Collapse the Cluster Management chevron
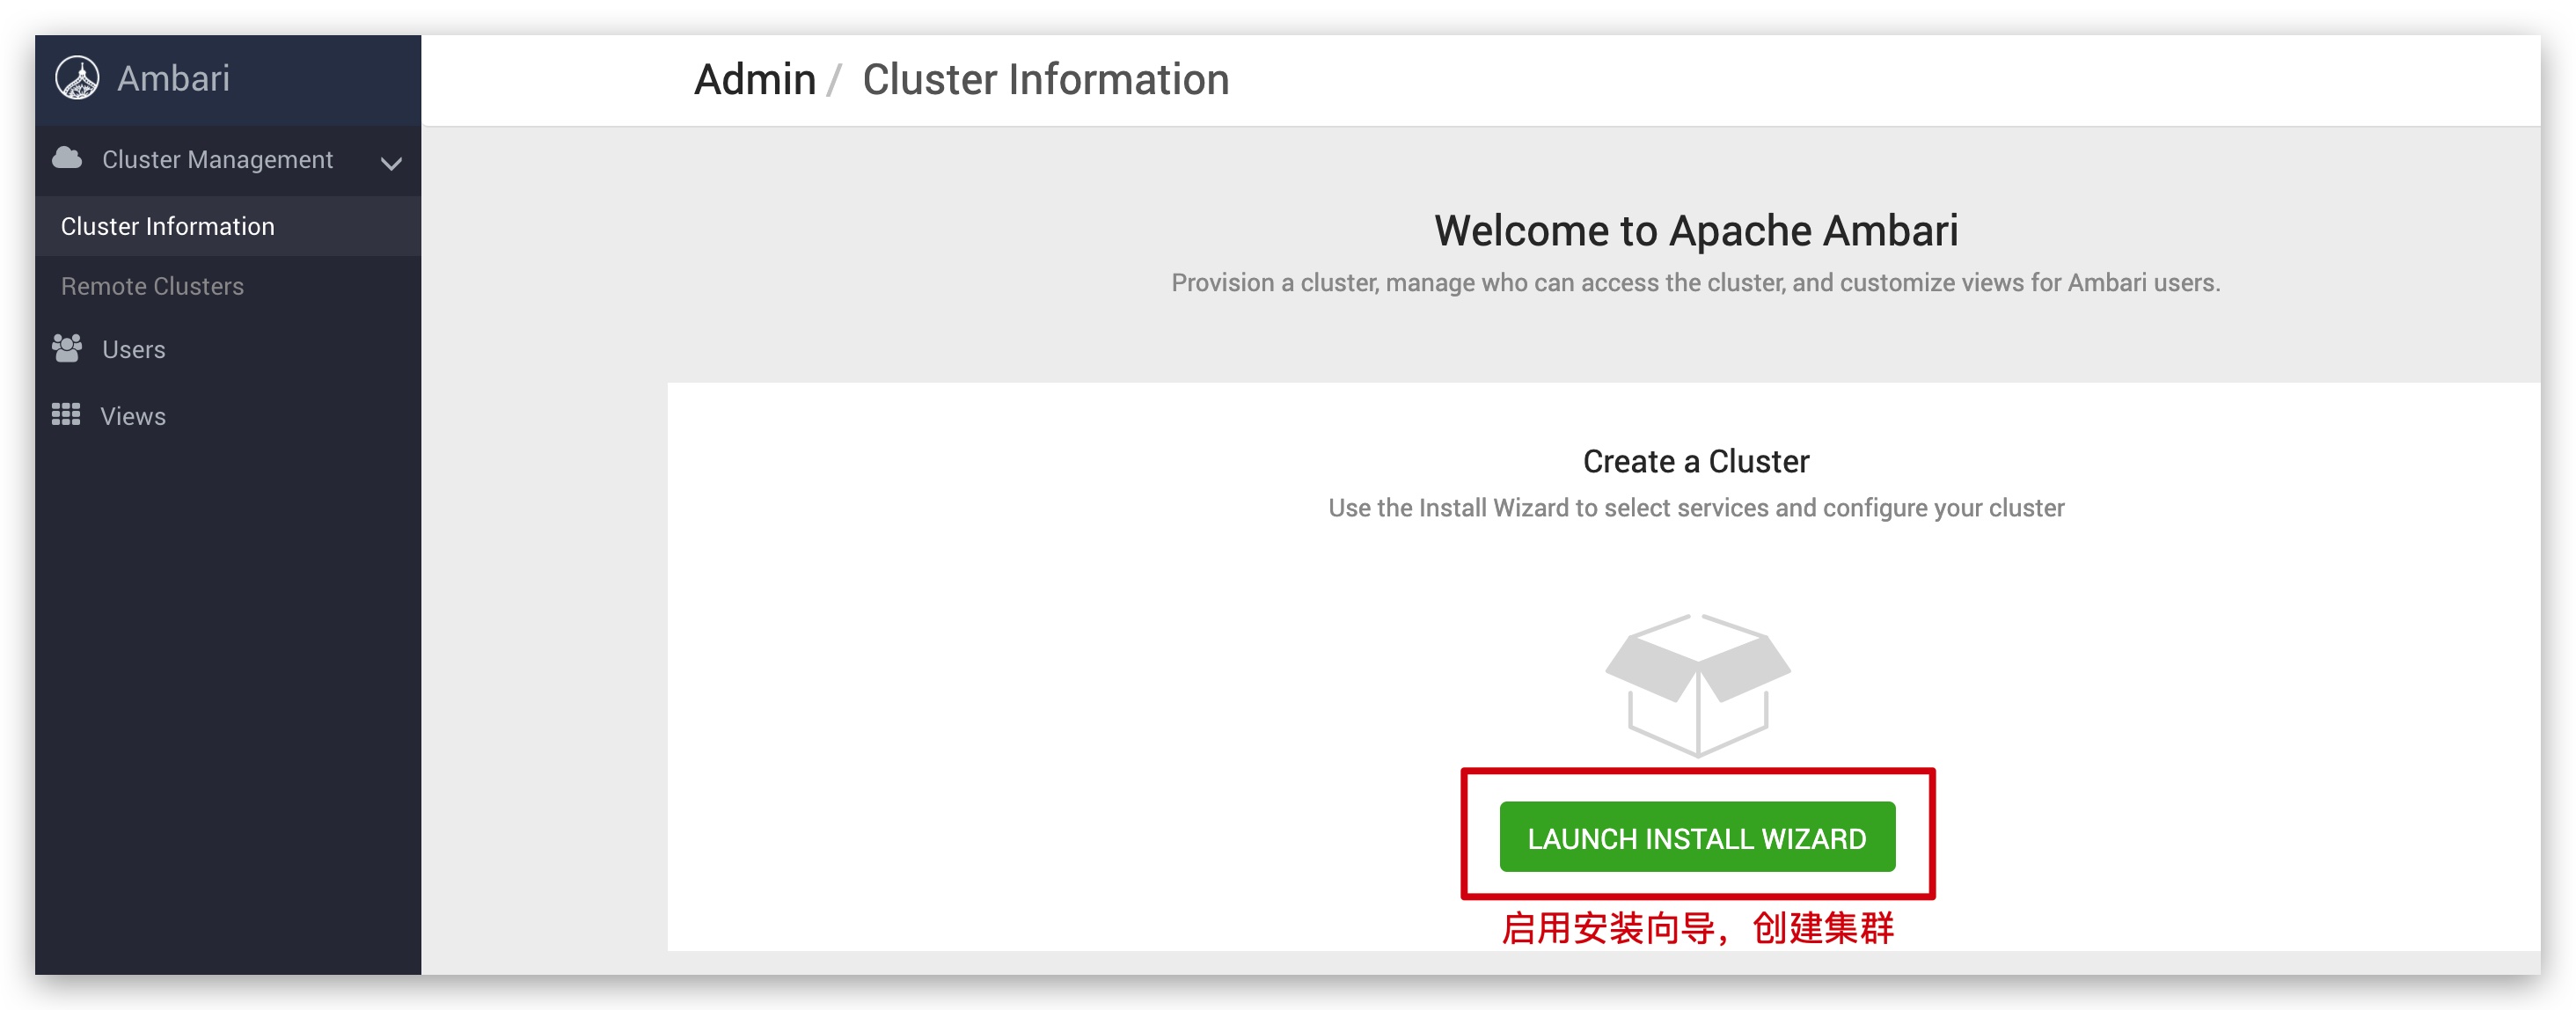The width and height of the screenshot is (2576, 1010). point(391,162)
